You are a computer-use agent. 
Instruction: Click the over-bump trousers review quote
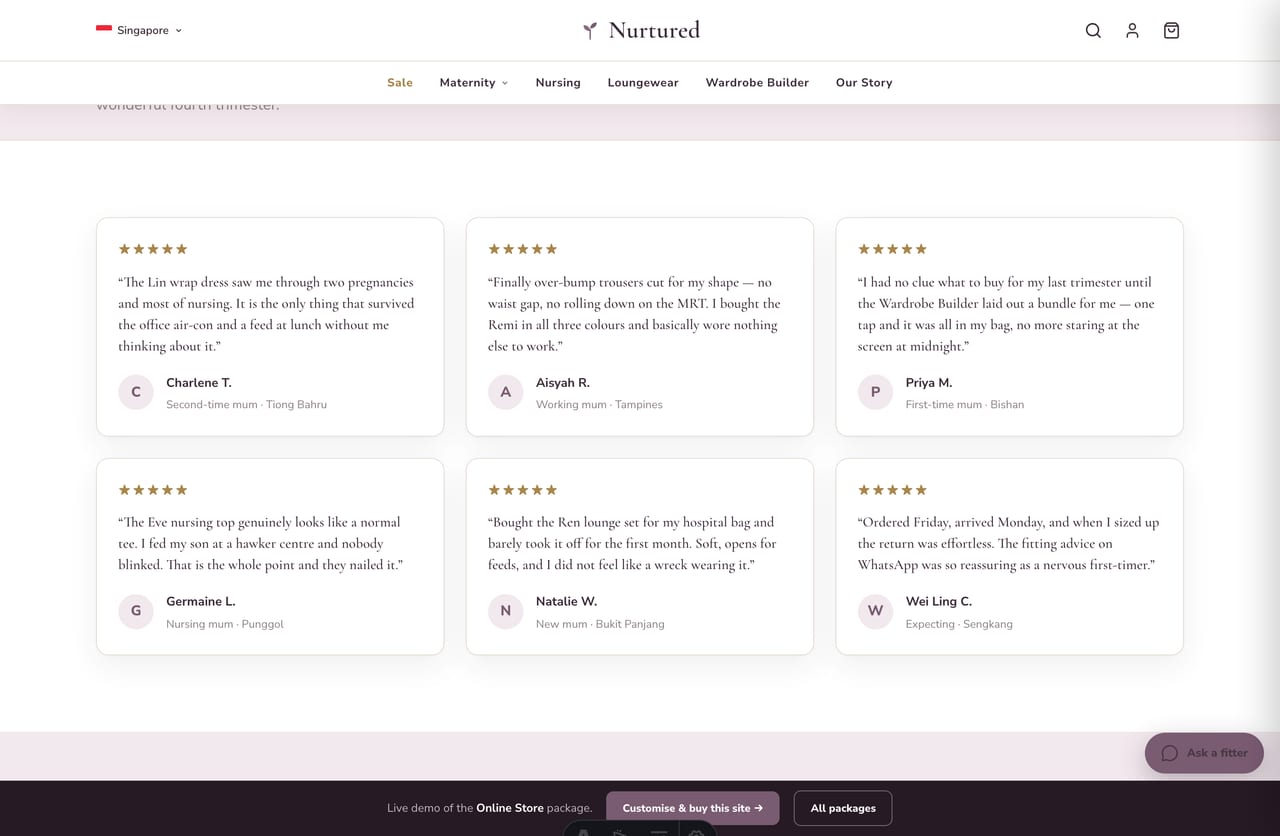[636, 314]
